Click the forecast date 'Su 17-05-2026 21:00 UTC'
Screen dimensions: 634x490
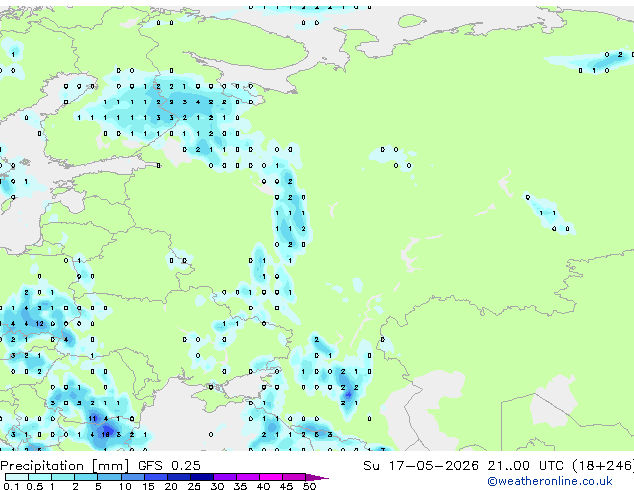click(x=463, y=466)
